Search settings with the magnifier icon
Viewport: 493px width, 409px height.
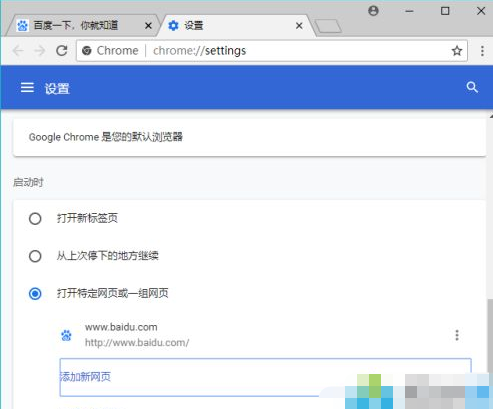(472, 88)
